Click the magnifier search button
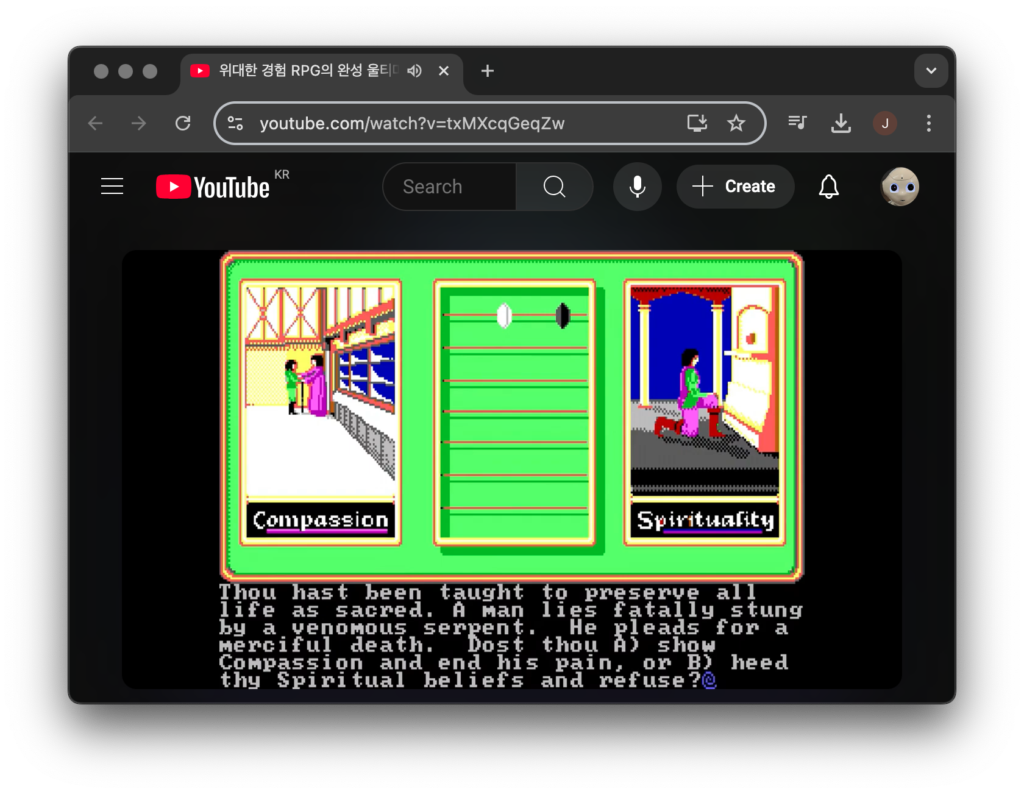 554,187
